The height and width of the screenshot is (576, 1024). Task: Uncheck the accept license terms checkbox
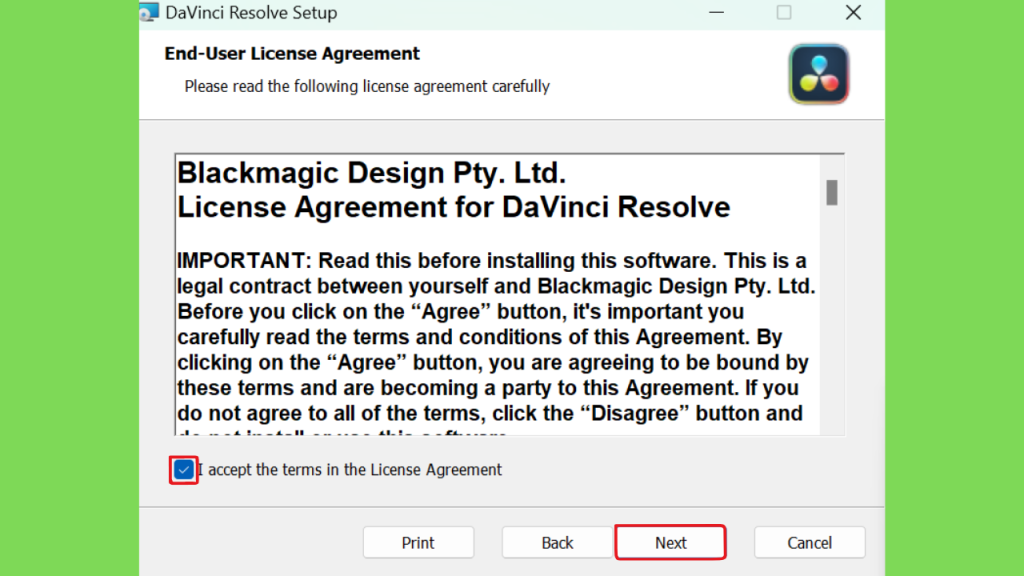[184, 470]
